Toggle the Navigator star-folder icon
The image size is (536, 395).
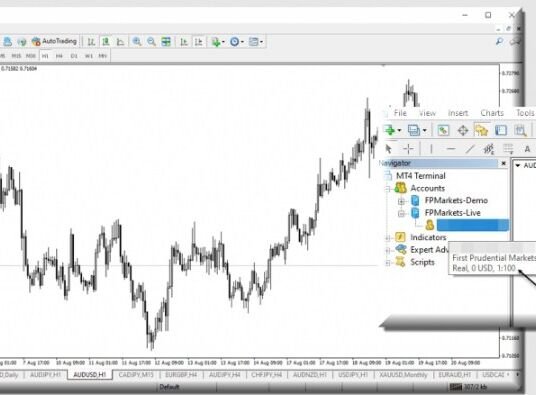[481, 130]
